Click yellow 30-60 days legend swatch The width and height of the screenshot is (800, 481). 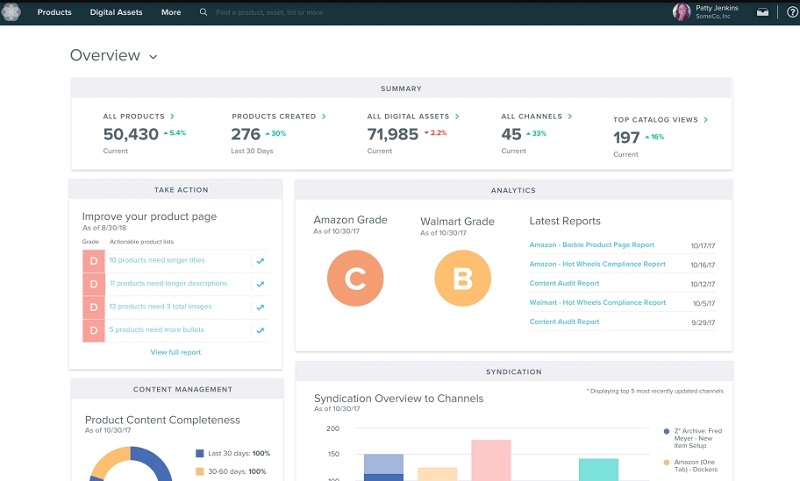click(x=199, y=472)
